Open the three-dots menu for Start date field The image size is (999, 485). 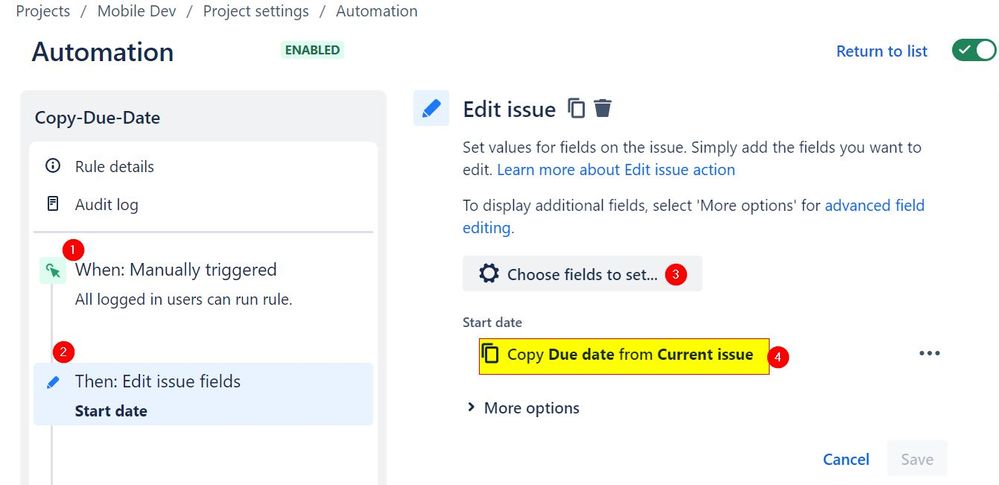pos(930,354)
